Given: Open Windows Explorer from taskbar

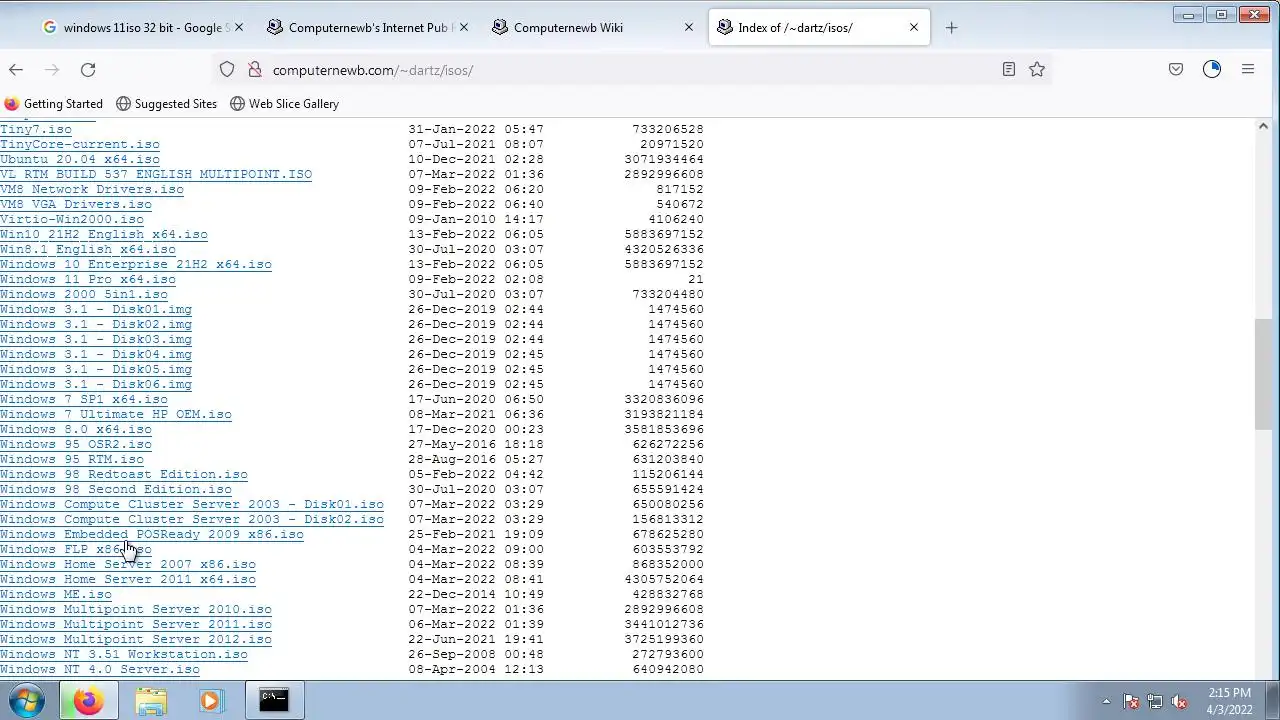Looking at the screenshot, I should tap(151, 701).
